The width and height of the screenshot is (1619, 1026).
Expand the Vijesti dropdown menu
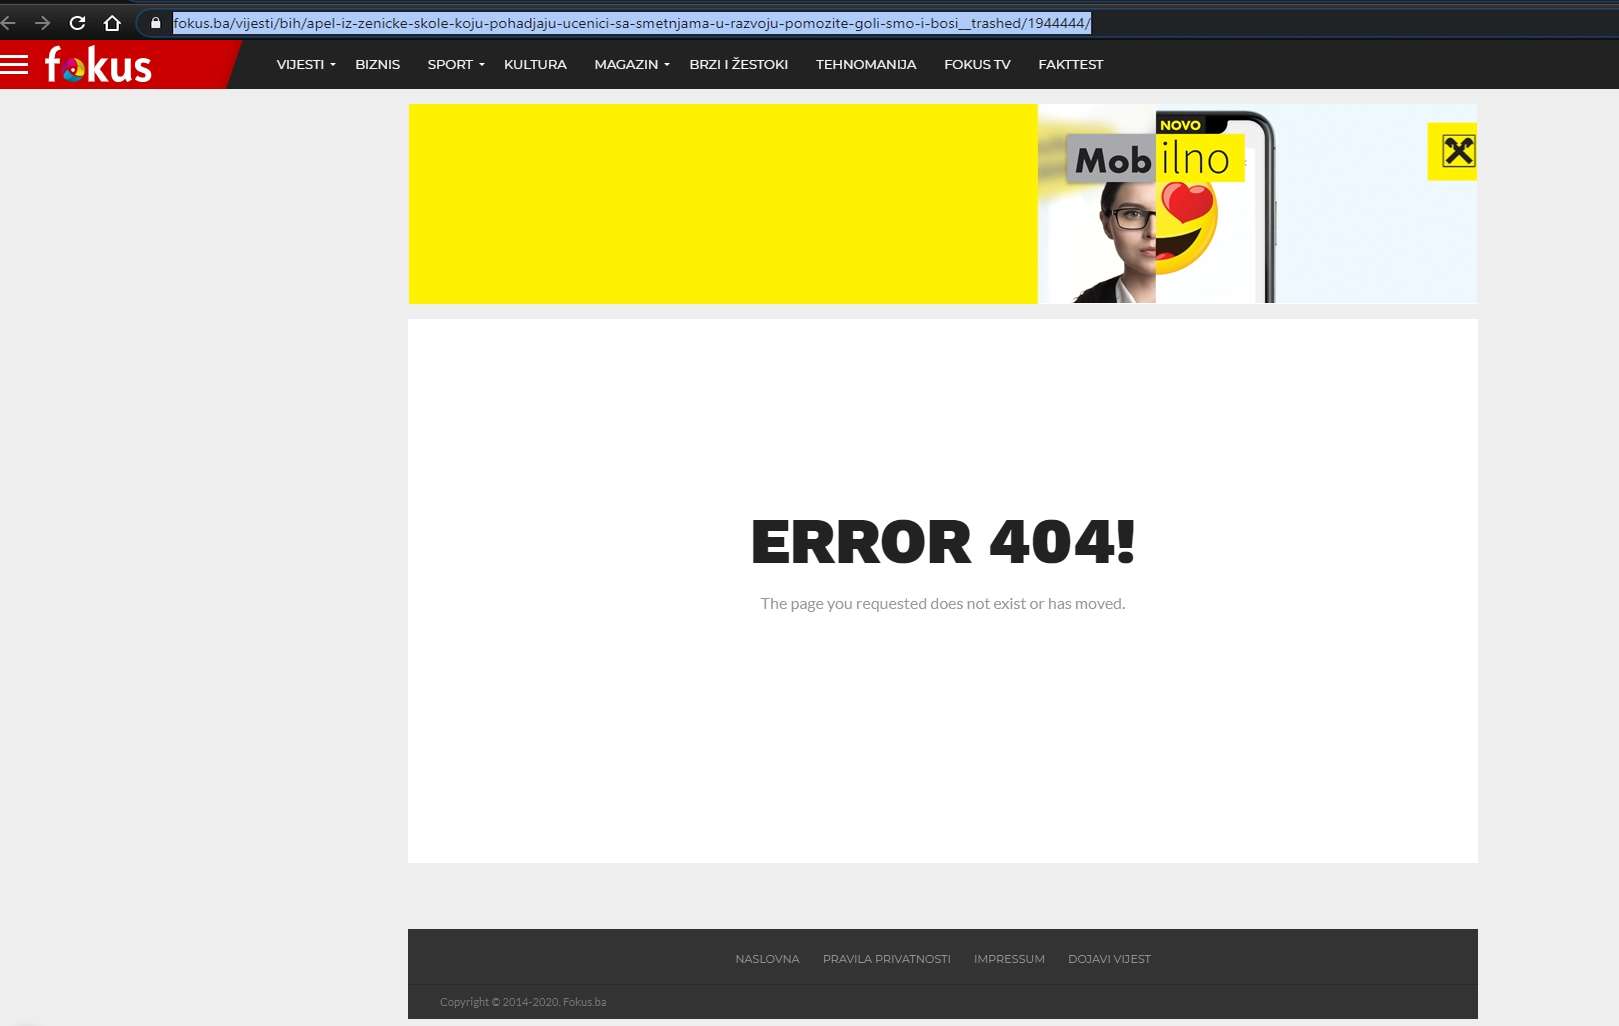pos(305,64)
